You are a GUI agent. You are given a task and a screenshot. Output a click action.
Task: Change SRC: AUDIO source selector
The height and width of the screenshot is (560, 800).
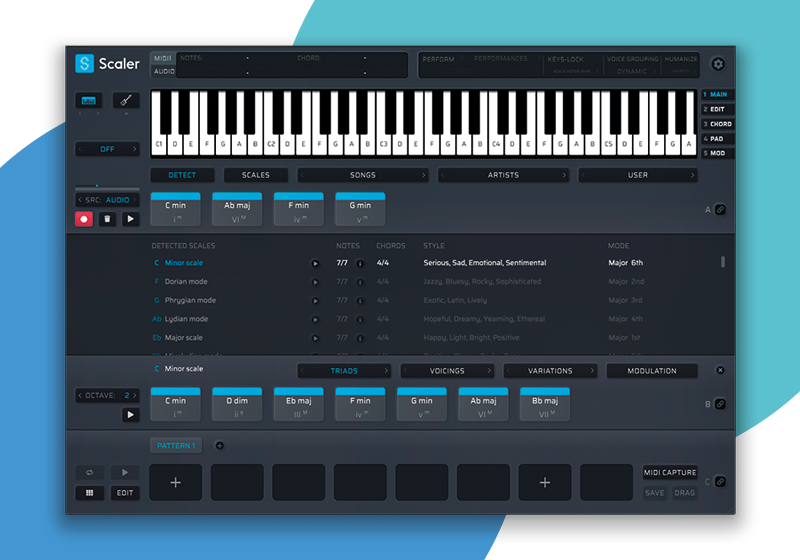107,200
